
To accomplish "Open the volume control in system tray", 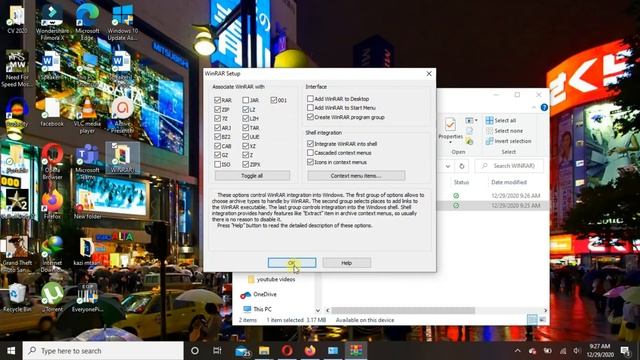I will [x=576, y=351].
